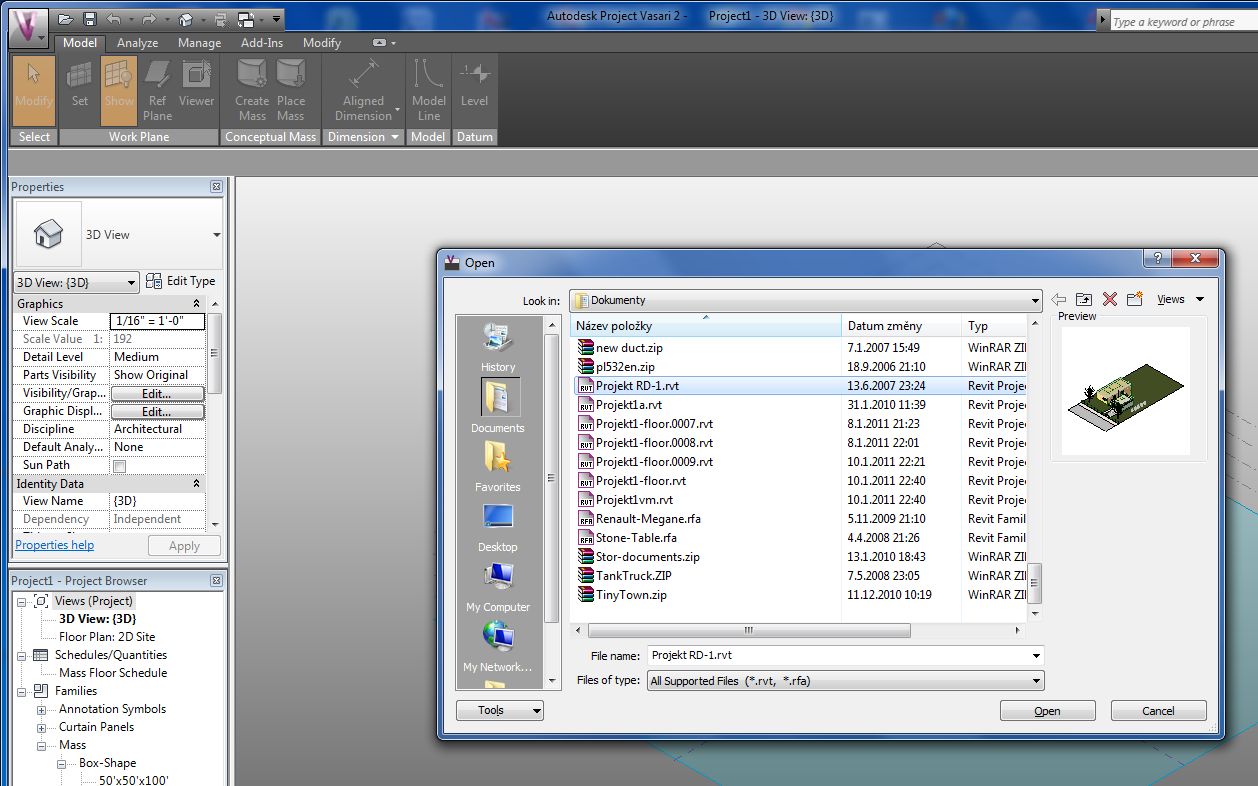Click the Create Mass tool
This screenshot has width=1258, height=786.
click(252, 90)
